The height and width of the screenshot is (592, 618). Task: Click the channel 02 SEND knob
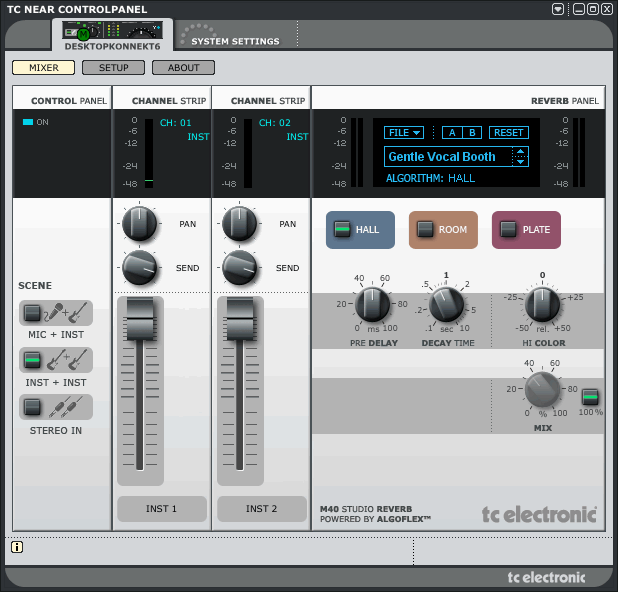[x=239, y=268]
